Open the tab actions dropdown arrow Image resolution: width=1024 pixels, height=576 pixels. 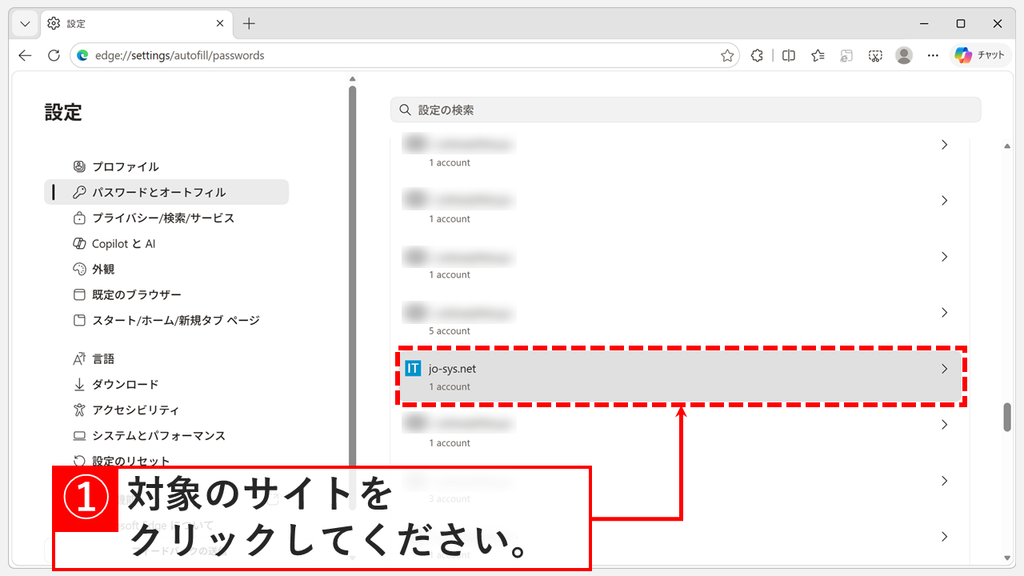point(25,24)
